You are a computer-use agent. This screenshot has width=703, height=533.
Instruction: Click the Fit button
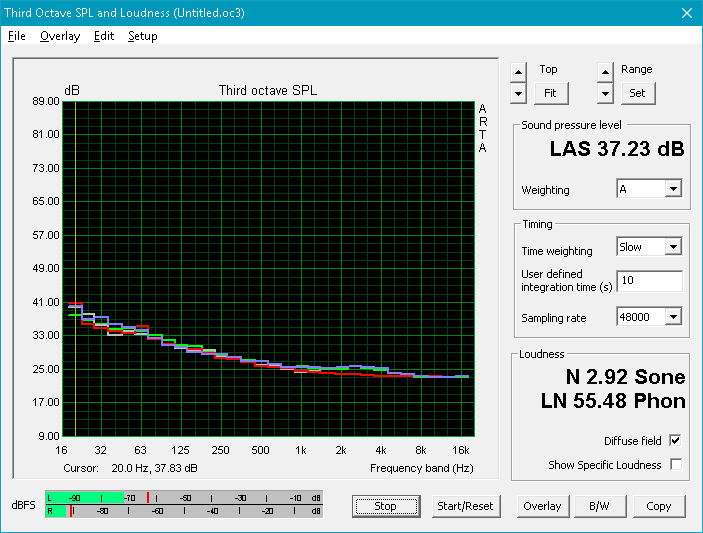click(551, 93)
